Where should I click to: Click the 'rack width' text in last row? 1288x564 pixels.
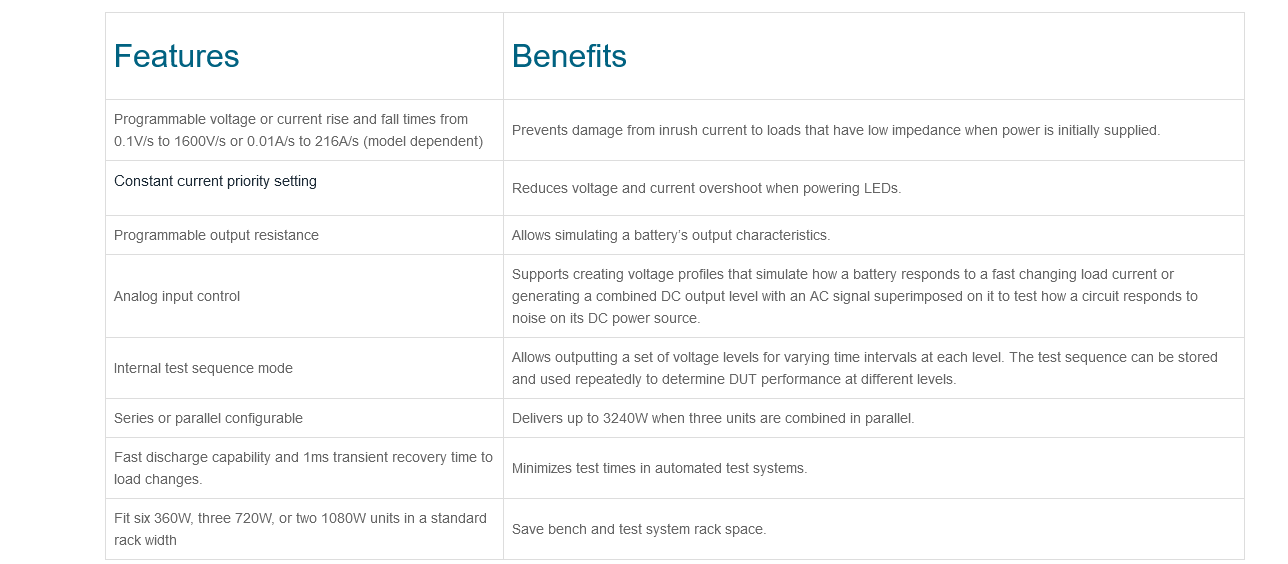click(x=145, y=540)
